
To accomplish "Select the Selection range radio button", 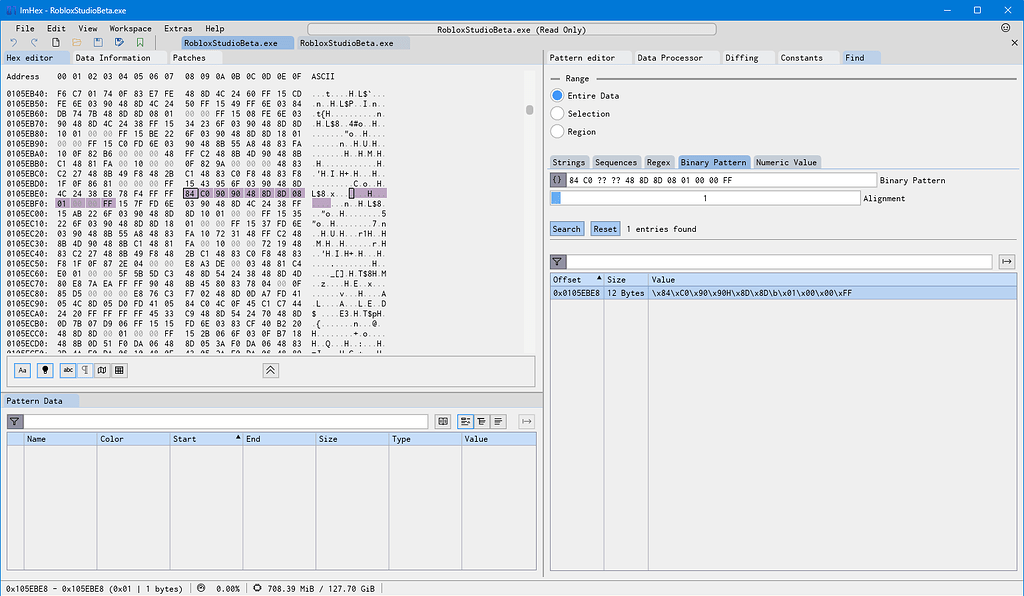I will (x=557, y=114).
